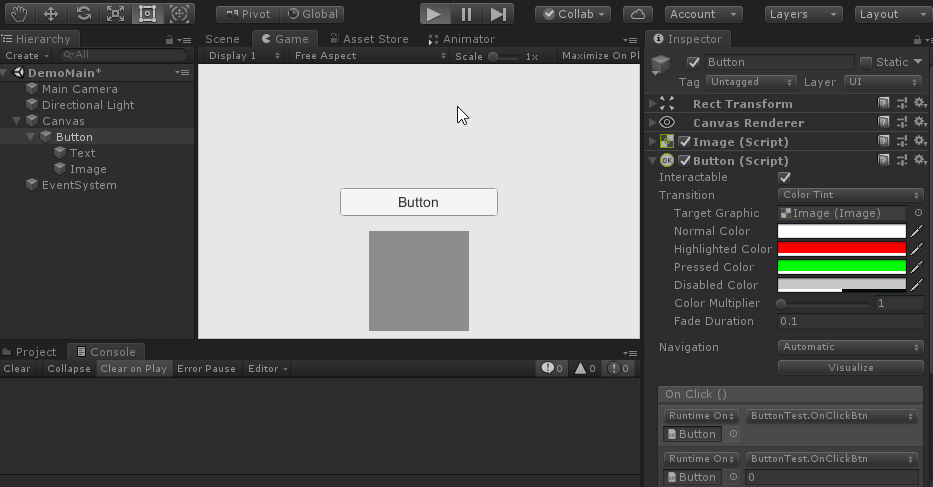Collapse the Button node in Hierarchy
The width and height of the screenshot is (933, 487).
pos(30,137)
